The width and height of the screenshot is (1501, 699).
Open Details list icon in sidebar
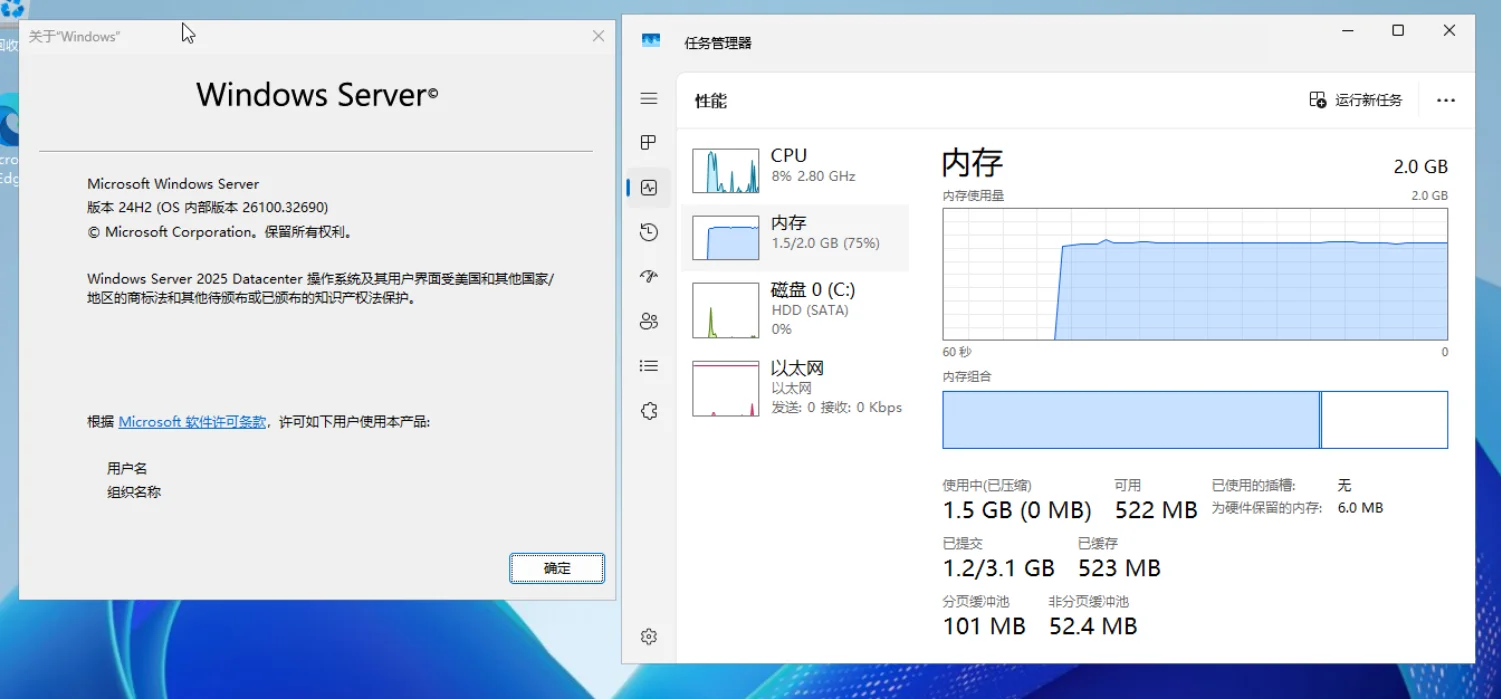pyautogui.click(x=649, y=366)
